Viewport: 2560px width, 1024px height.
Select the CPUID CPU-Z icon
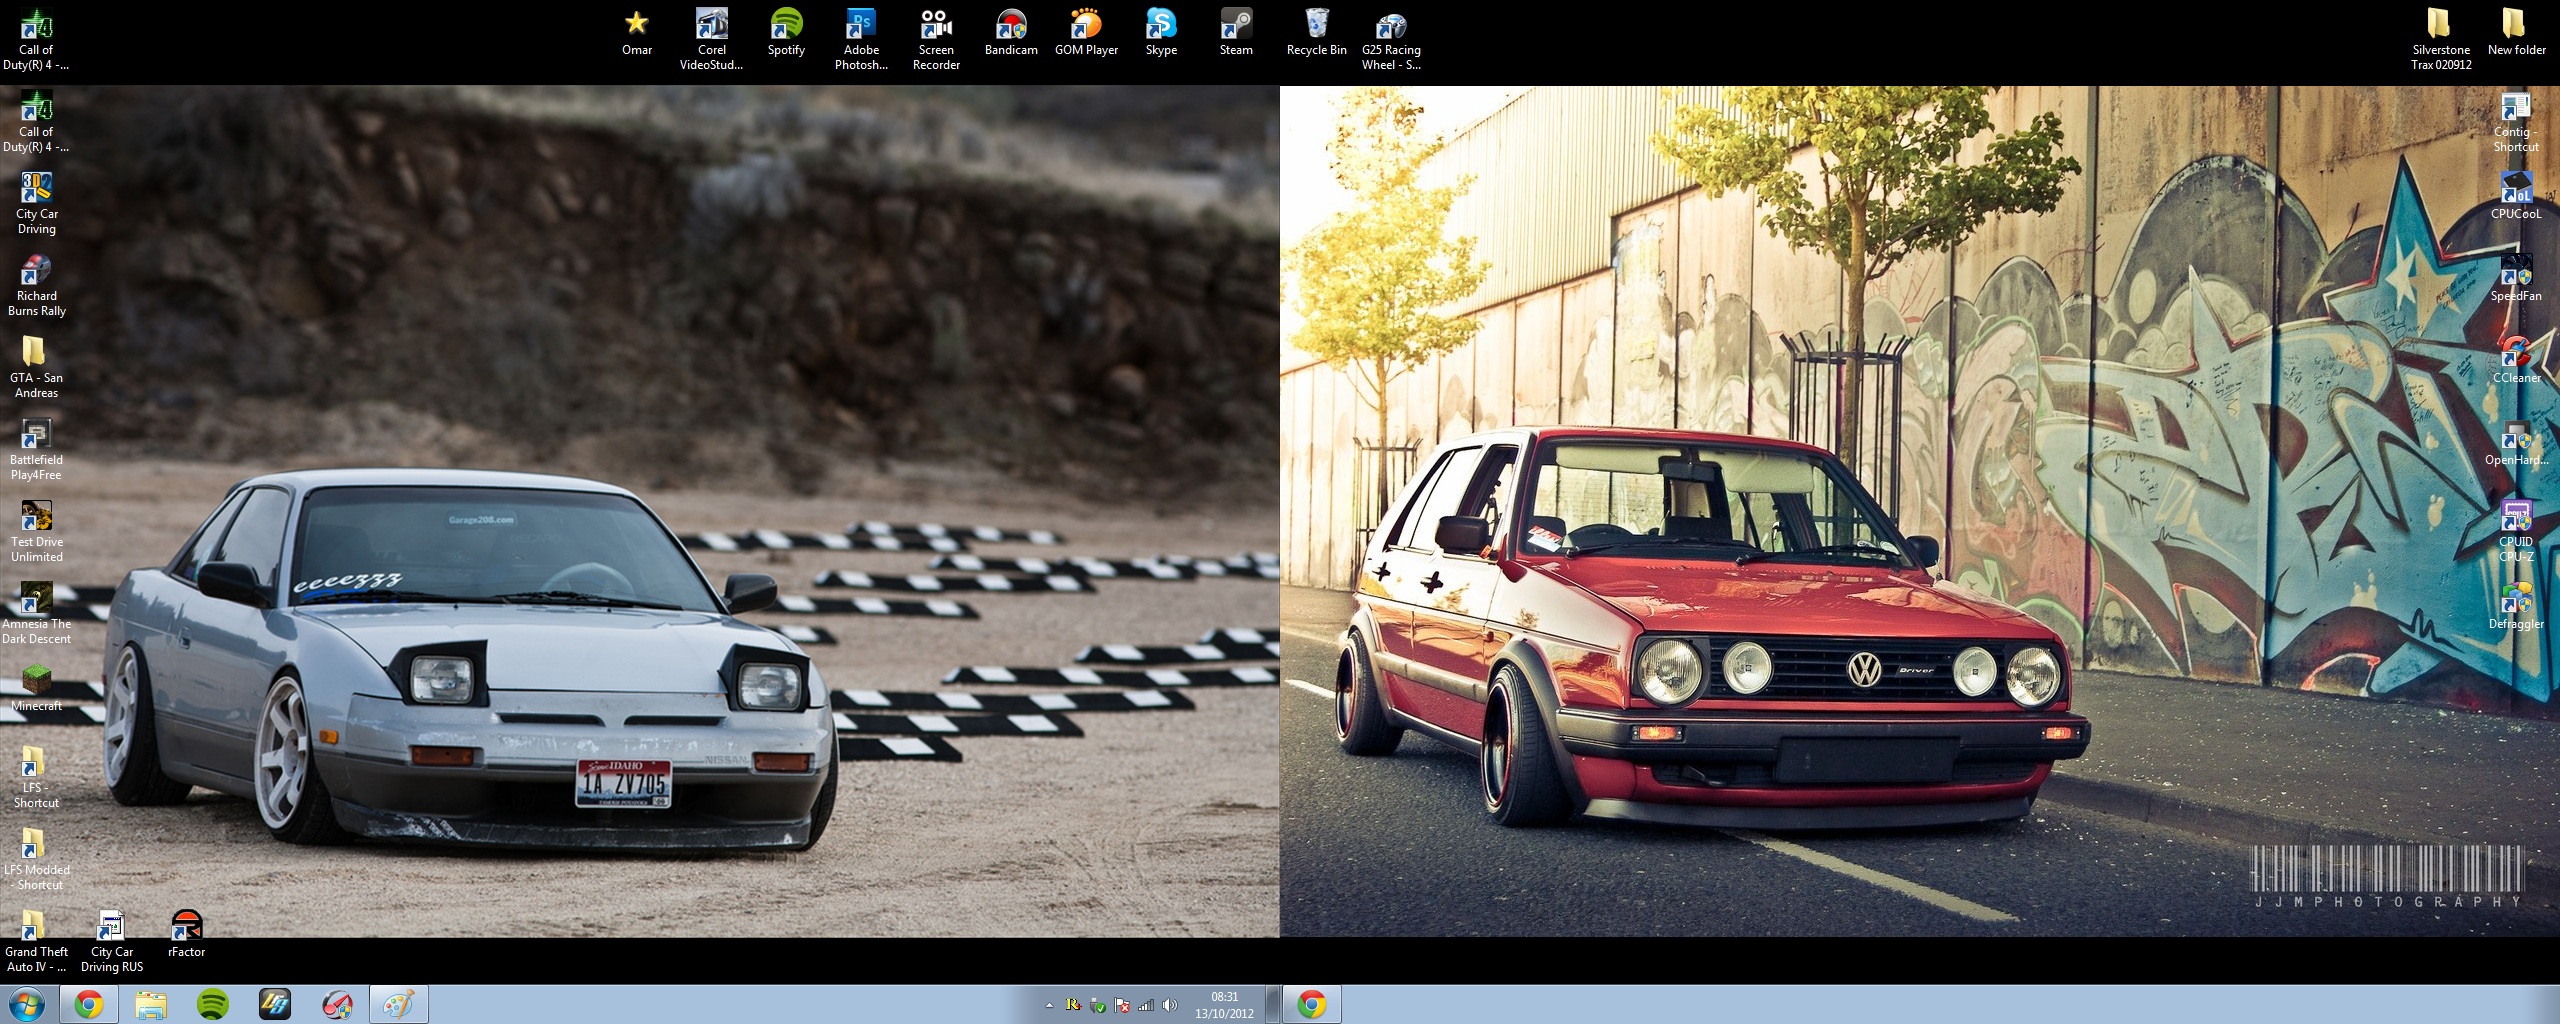click(2516, 531)
